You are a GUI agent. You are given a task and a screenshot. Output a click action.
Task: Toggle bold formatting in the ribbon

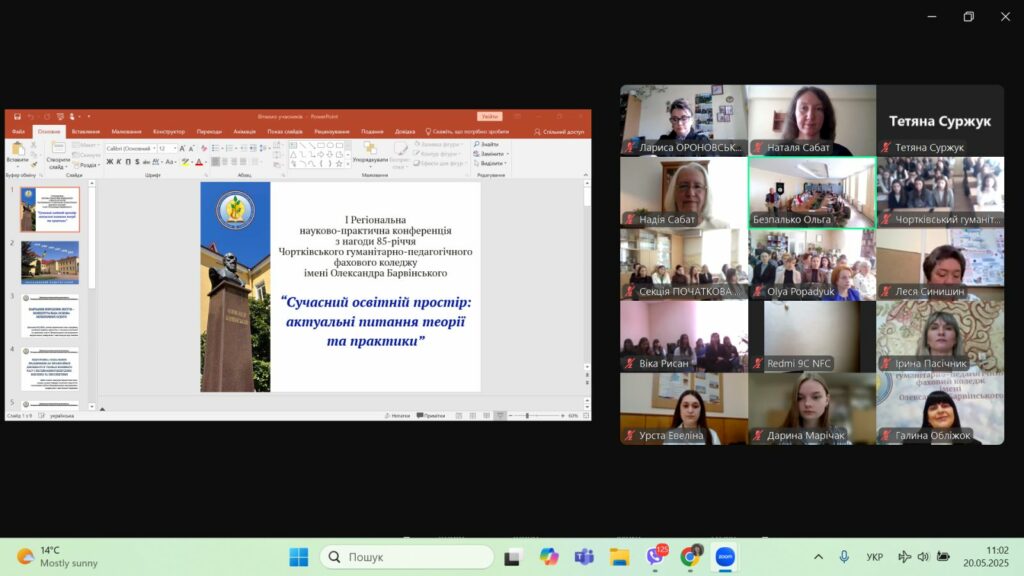click(x=109, y=161)
